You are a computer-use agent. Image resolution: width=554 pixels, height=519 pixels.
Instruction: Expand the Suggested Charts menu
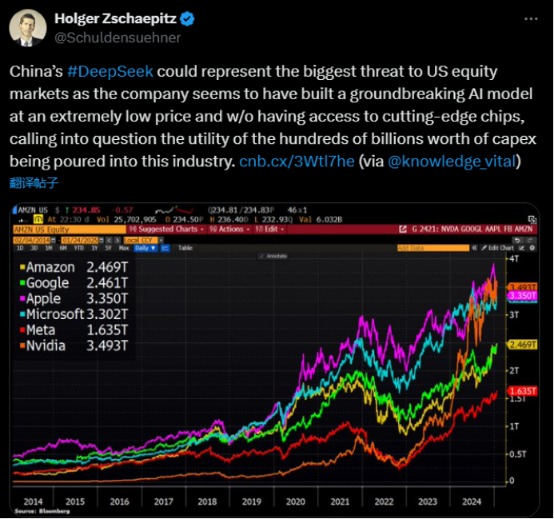[x=166, y=229]
